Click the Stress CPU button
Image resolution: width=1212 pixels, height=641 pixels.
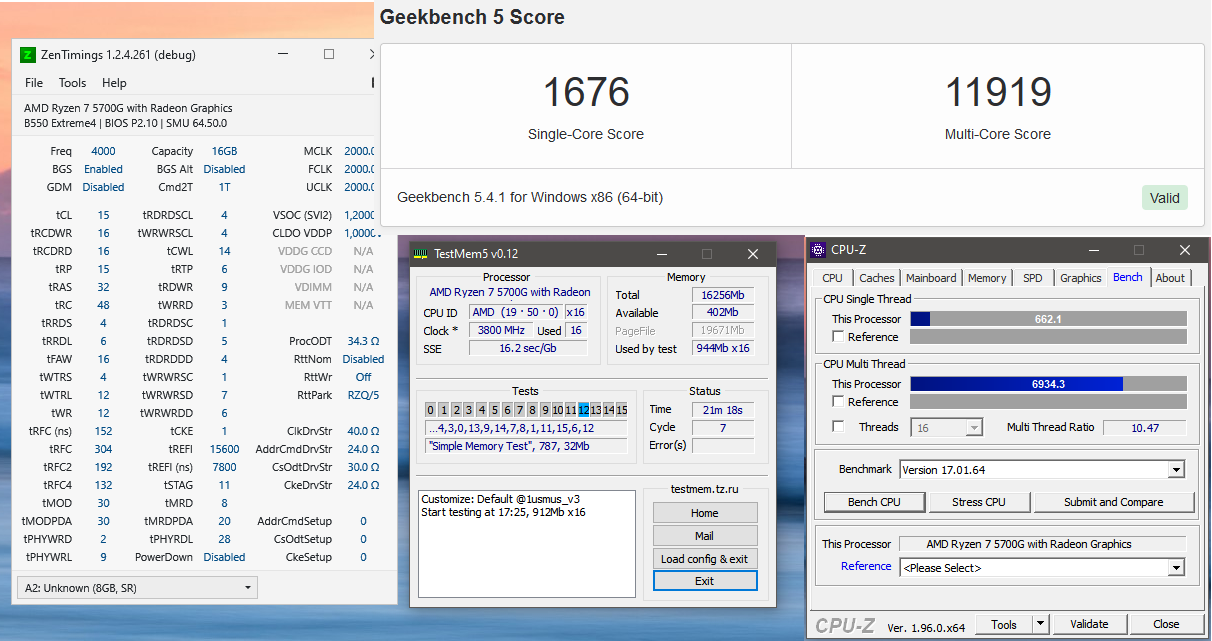pos(980,502)
